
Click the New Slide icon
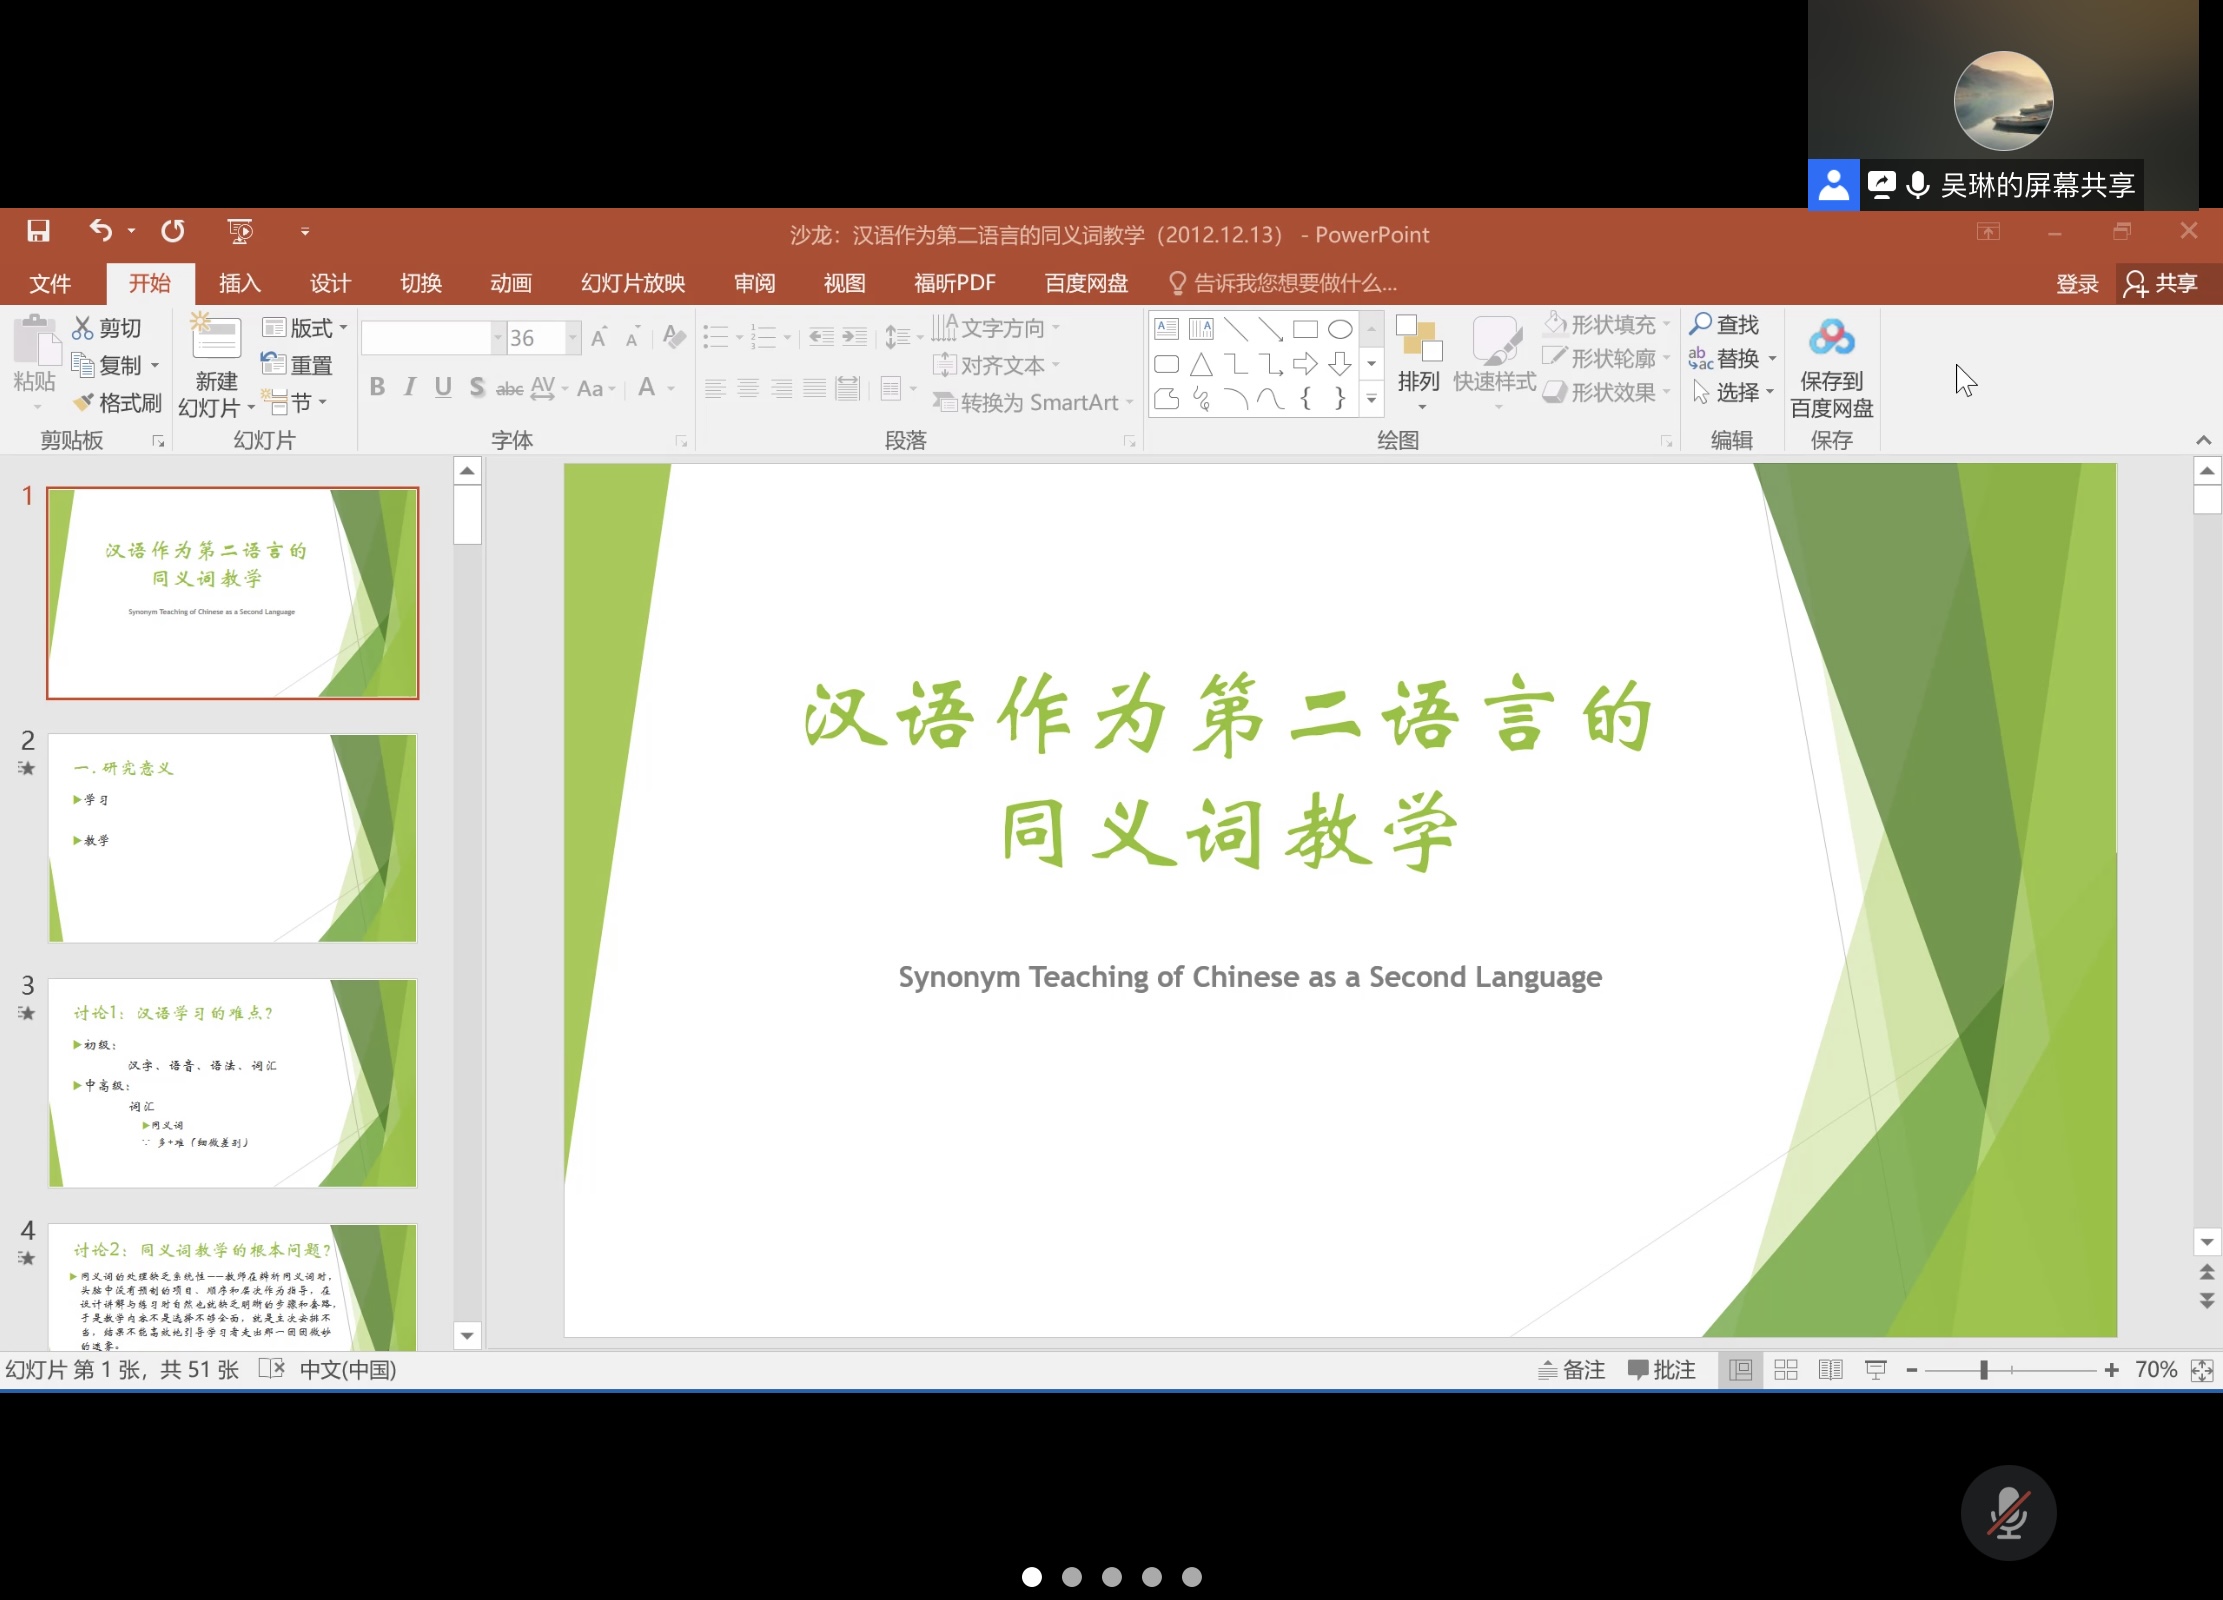point(216,340)
